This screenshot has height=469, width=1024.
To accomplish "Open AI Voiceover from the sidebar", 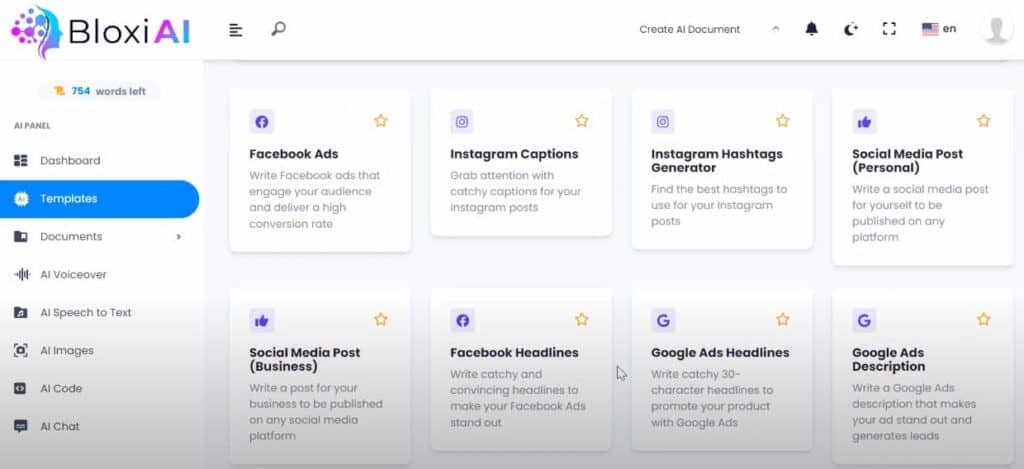I will tap(73, 275).
